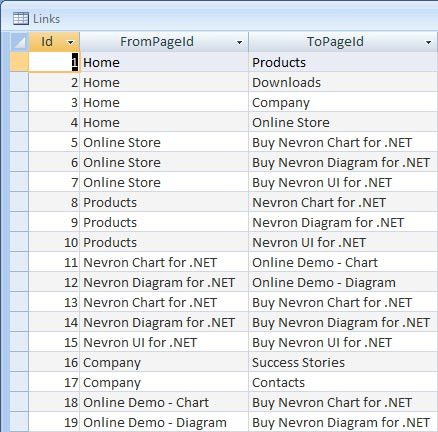Image resolution: width=438 pixels, height=432 pixels.
Task: Click Id cell with value 1
Action: [54, 62]
